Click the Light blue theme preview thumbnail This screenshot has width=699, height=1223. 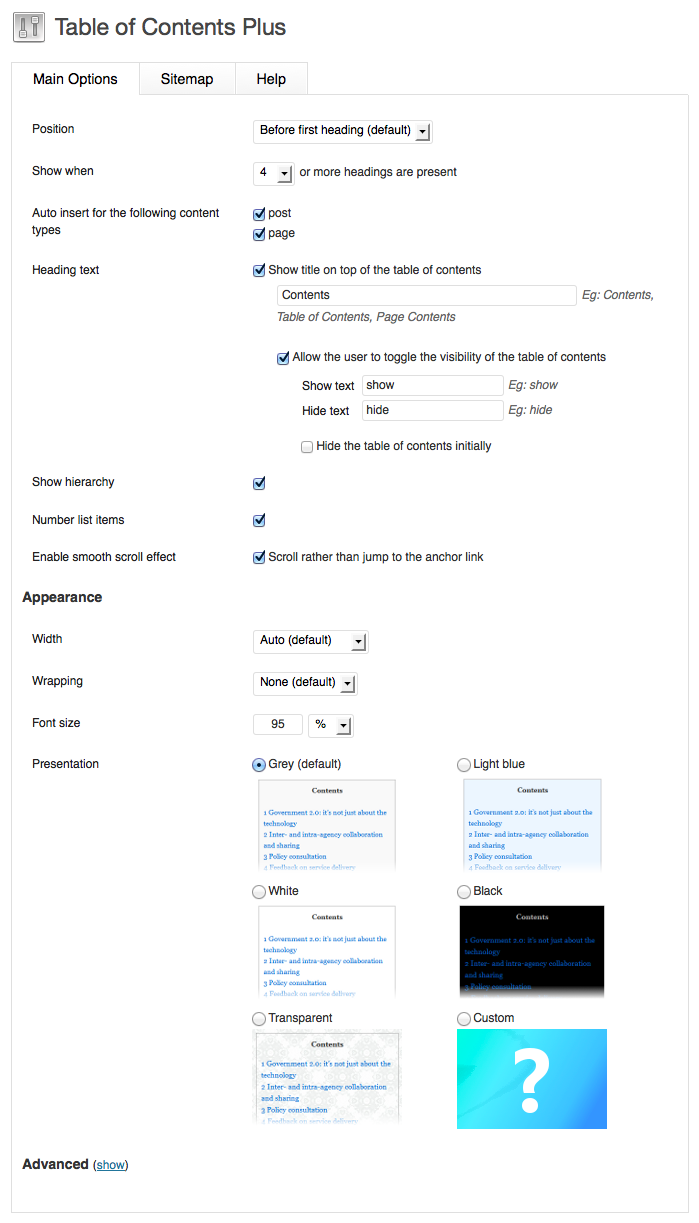tap(531, 825)
